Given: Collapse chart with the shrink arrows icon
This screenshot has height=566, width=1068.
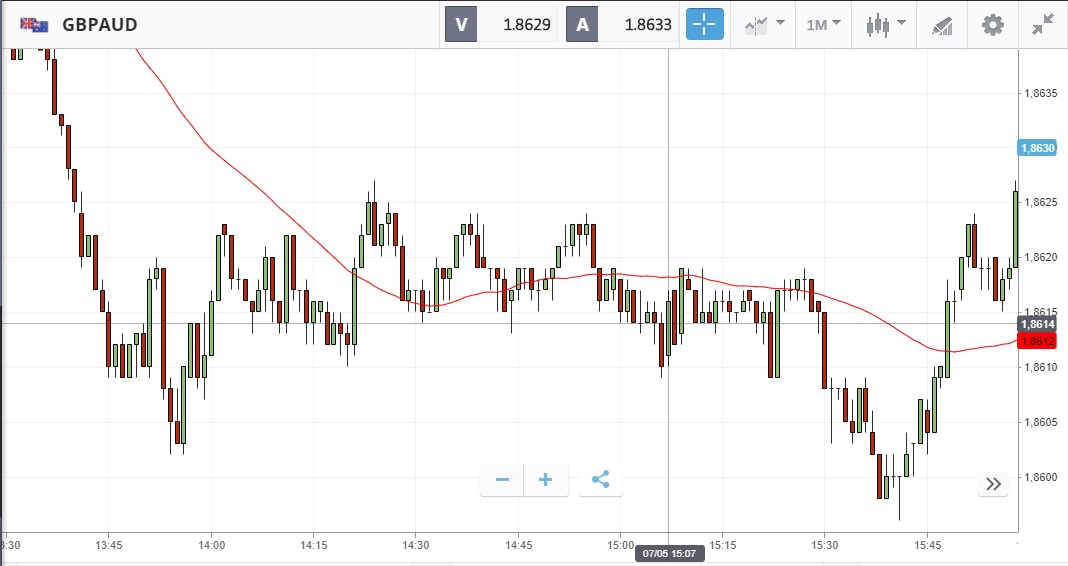Looking at the screenshot, I should click(1042, 24).
